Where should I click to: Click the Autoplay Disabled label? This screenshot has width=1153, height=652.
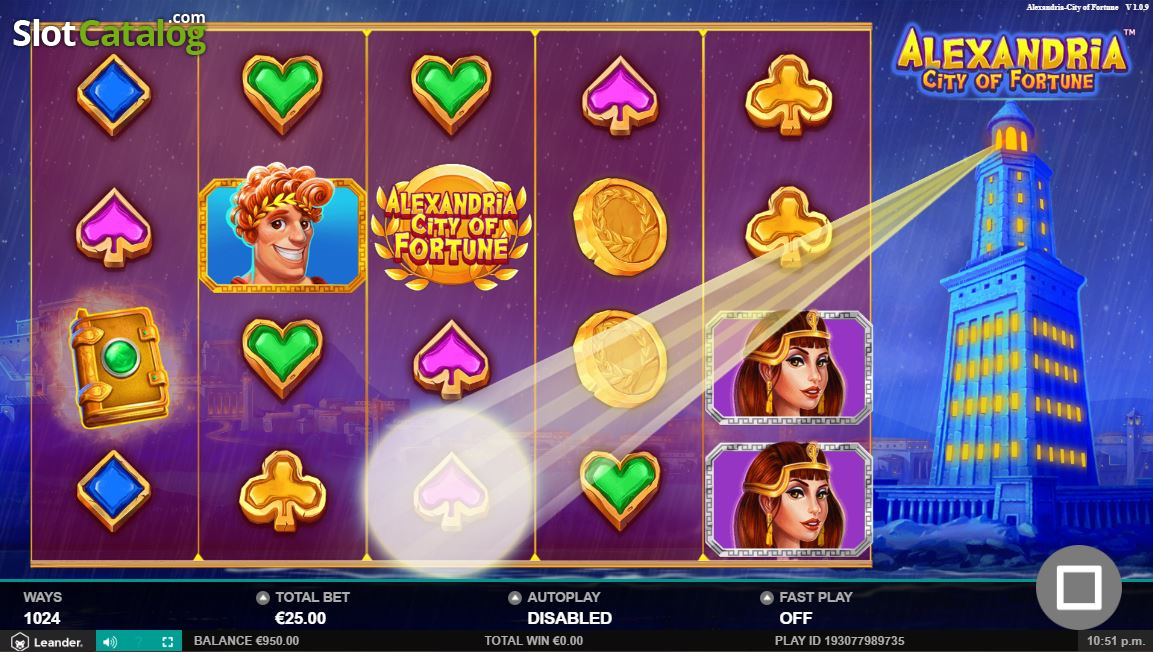click(x=569, y=618)
